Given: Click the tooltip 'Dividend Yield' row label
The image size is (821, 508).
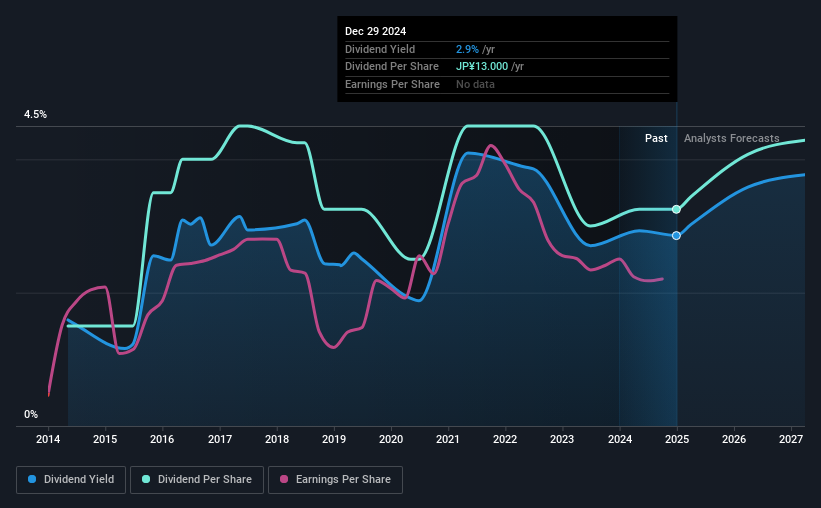Looking at the screenshot, I should [380, 49].
